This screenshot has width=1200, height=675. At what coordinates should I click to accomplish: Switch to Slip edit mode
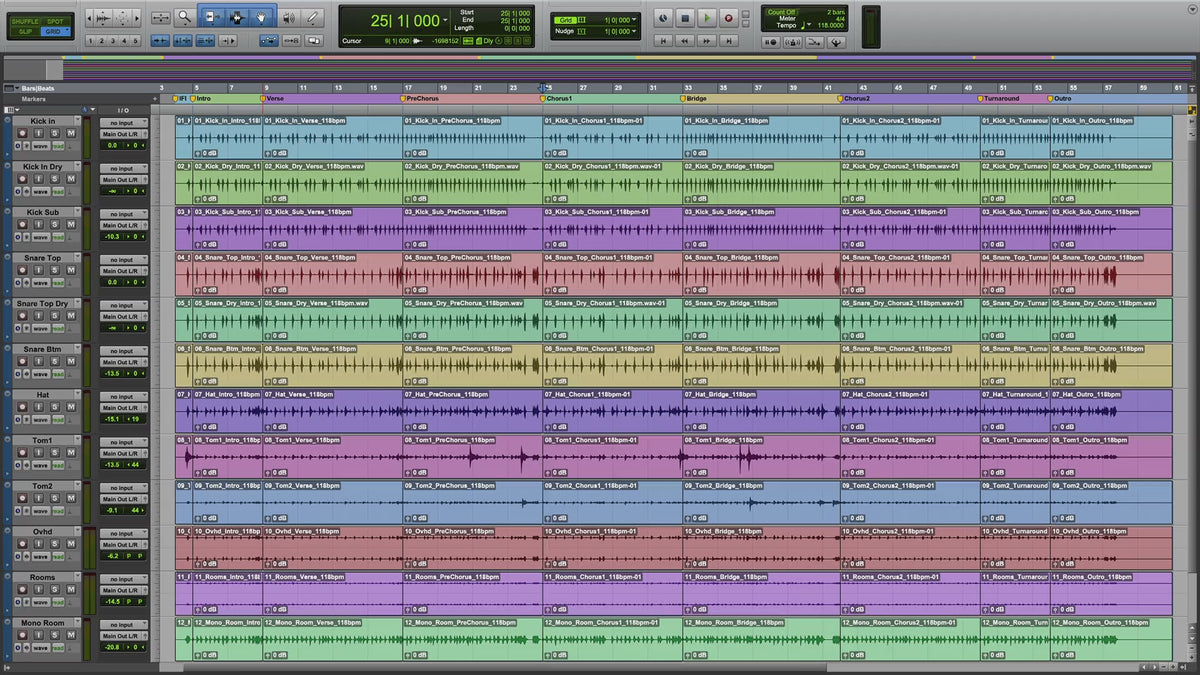(x=24, y=31)
